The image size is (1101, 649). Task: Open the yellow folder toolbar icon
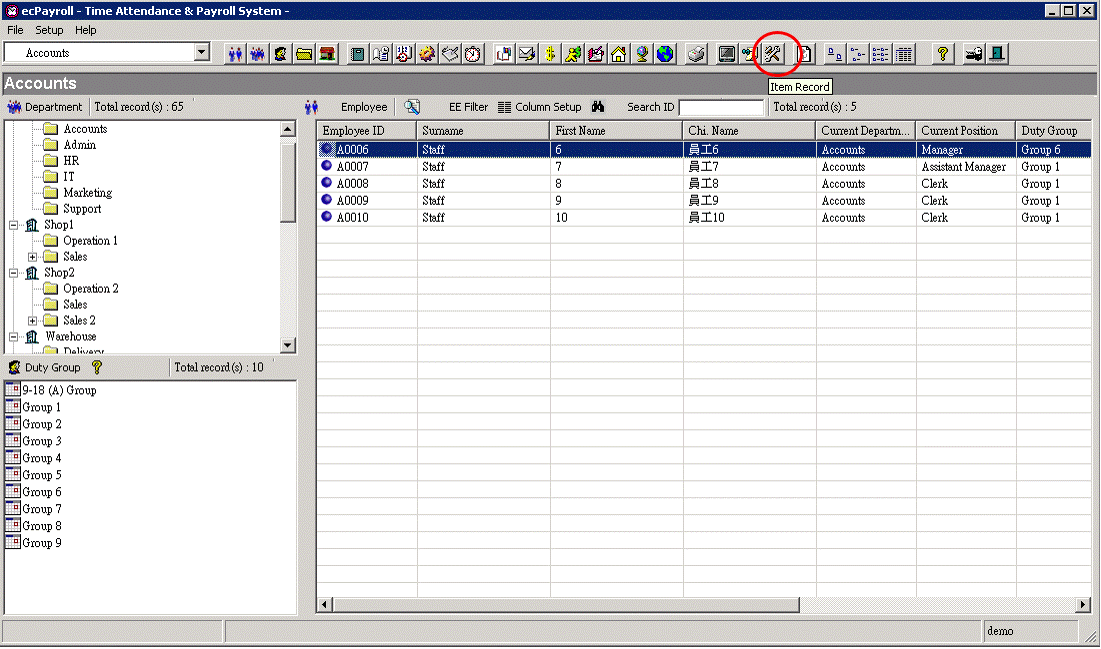coord(304,53)
